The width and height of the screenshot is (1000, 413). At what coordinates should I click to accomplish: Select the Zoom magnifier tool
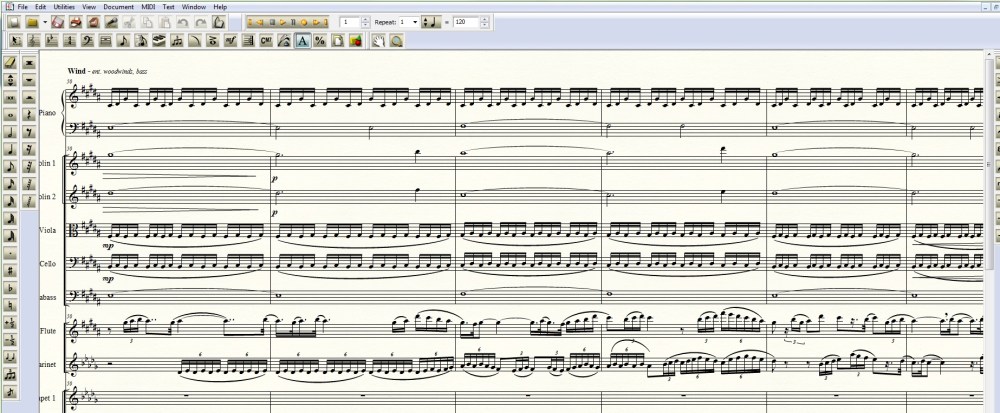pyautogui.click(x=396, y=40)
